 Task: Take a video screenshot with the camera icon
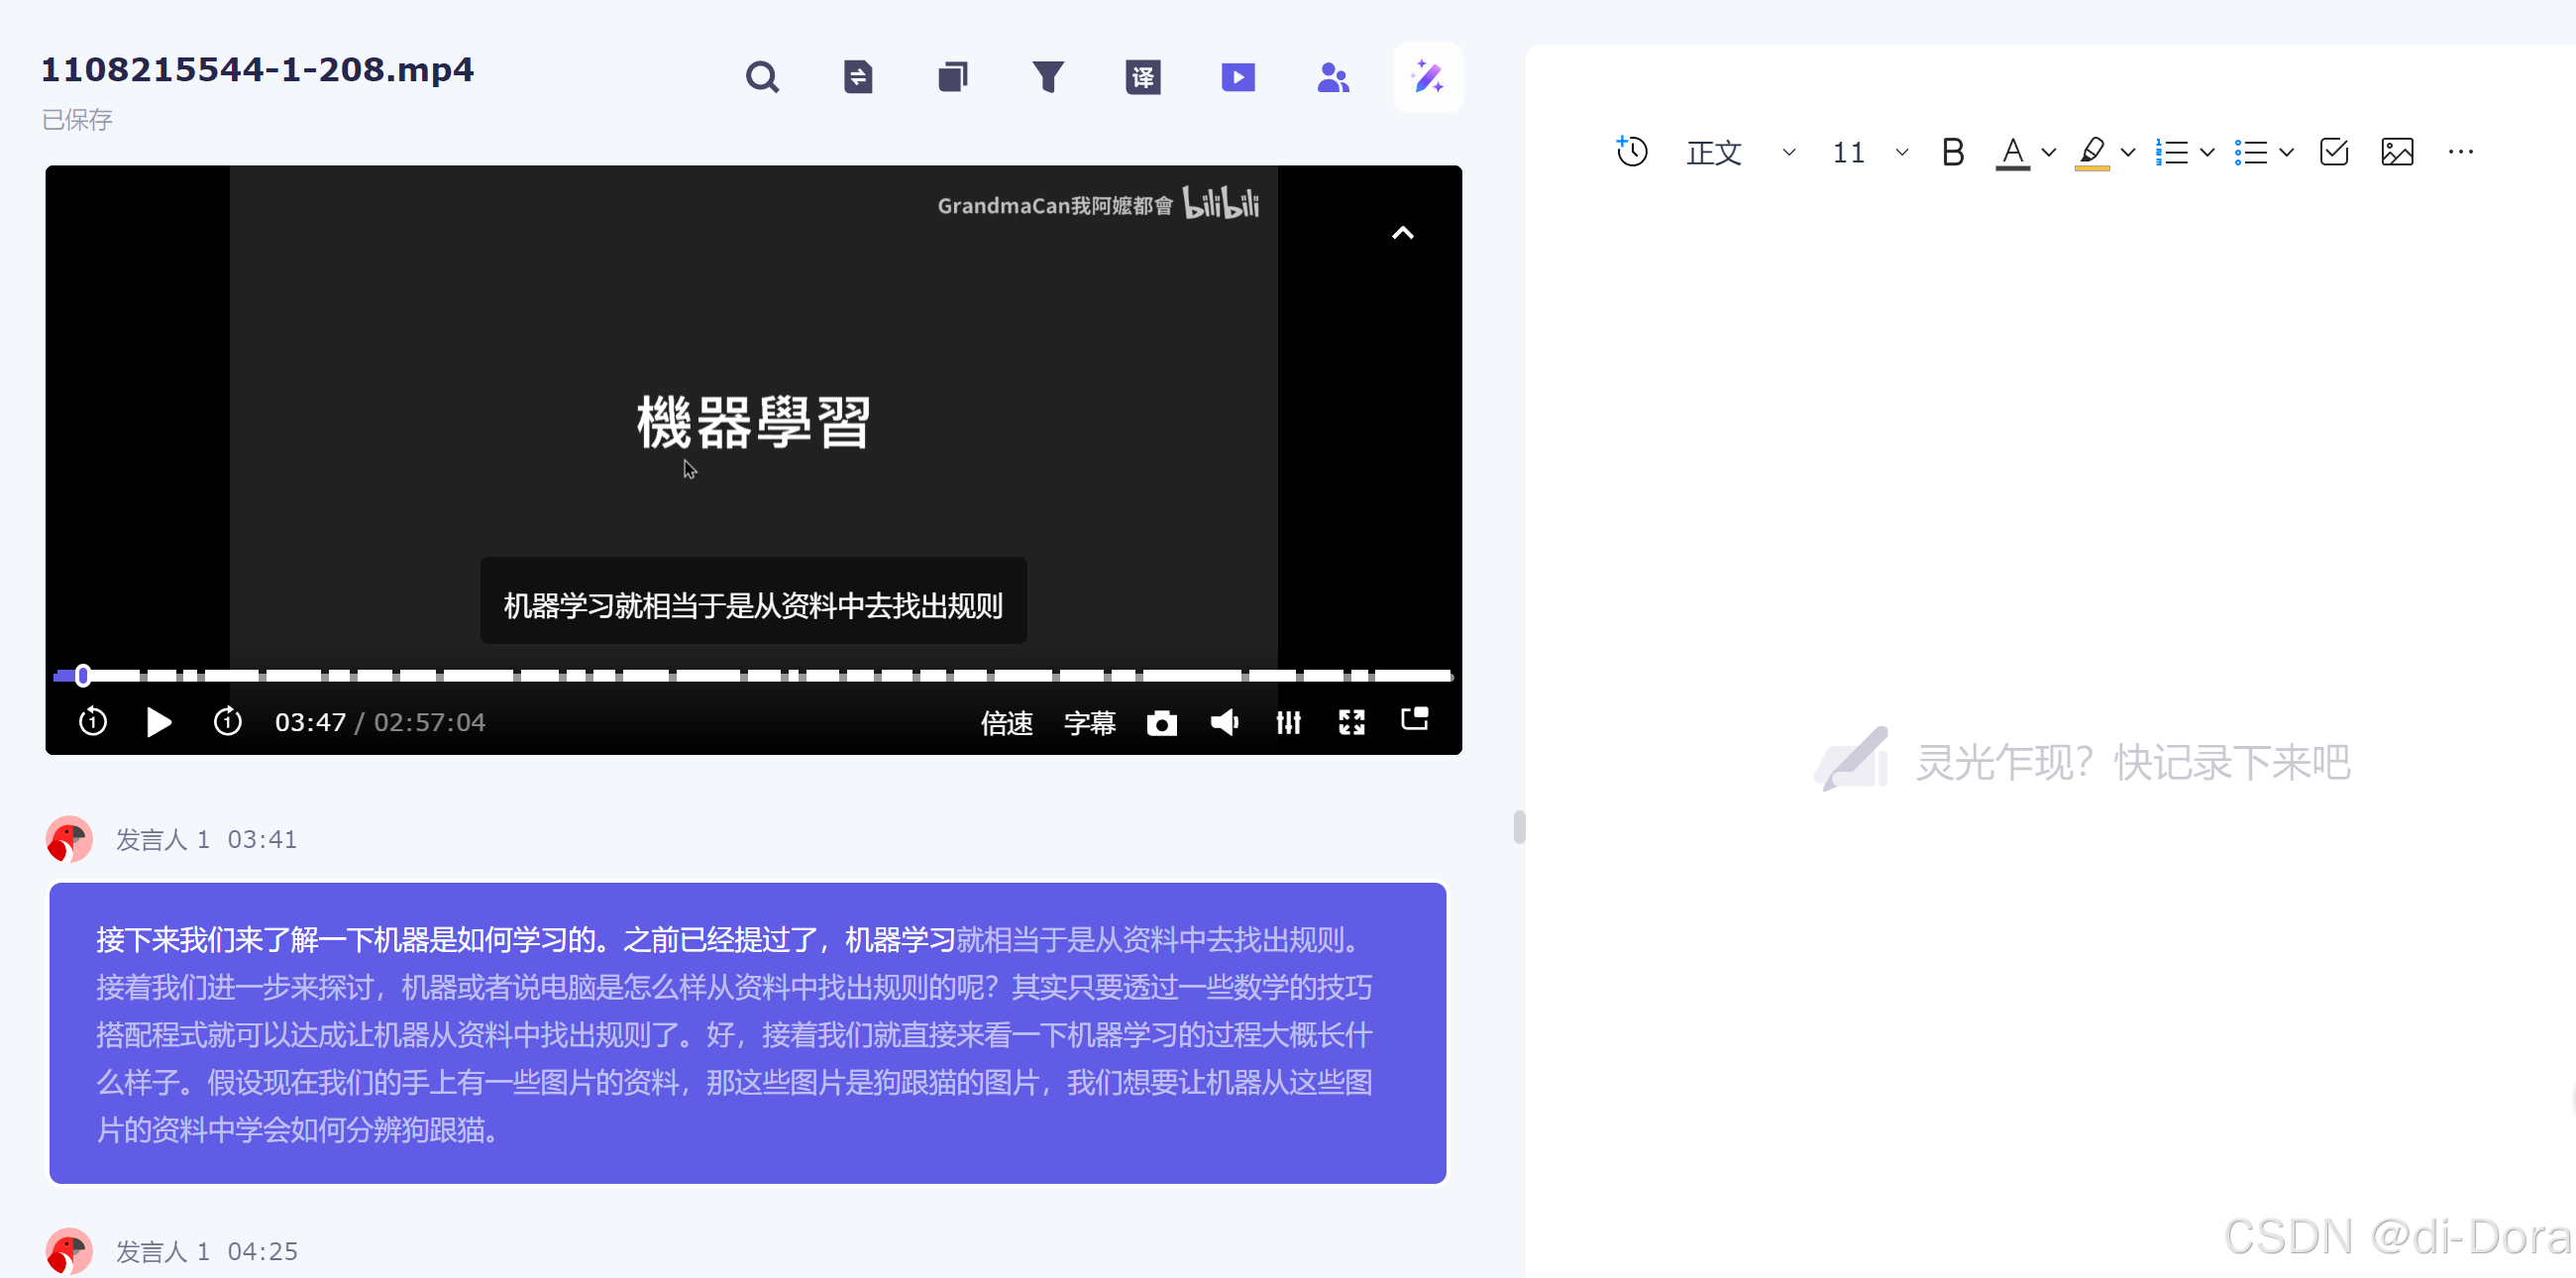pos(1161,722)
